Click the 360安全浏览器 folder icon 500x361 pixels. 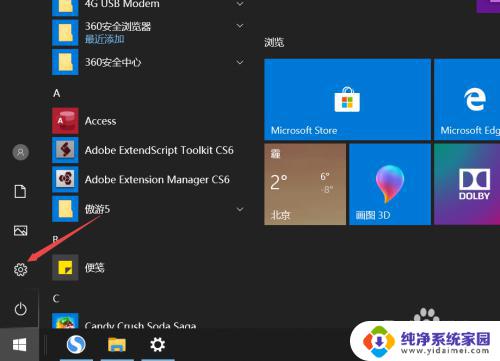[x=65, y=33]
